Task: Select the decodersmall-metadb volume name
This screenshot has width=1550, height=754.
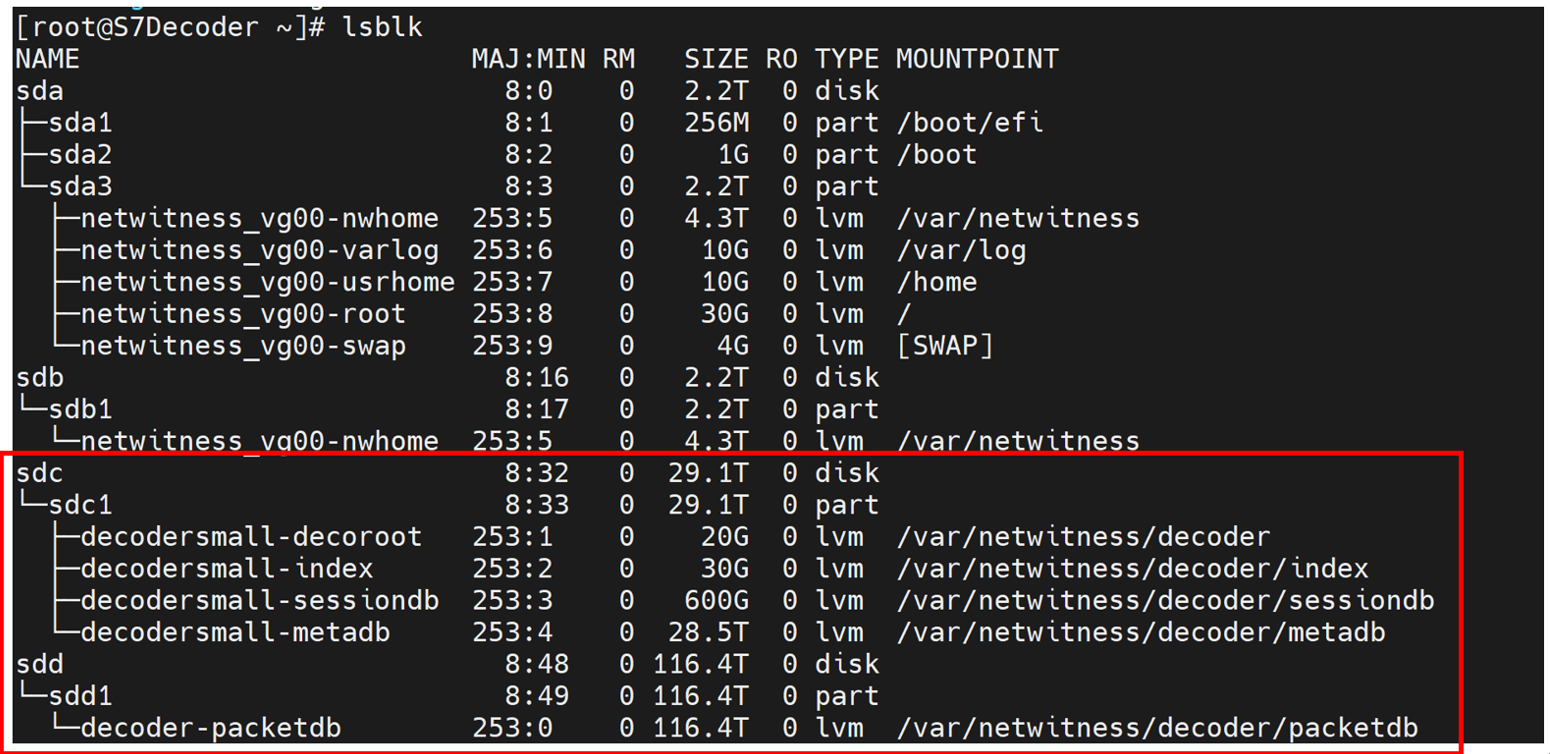Action: [236, 633]
